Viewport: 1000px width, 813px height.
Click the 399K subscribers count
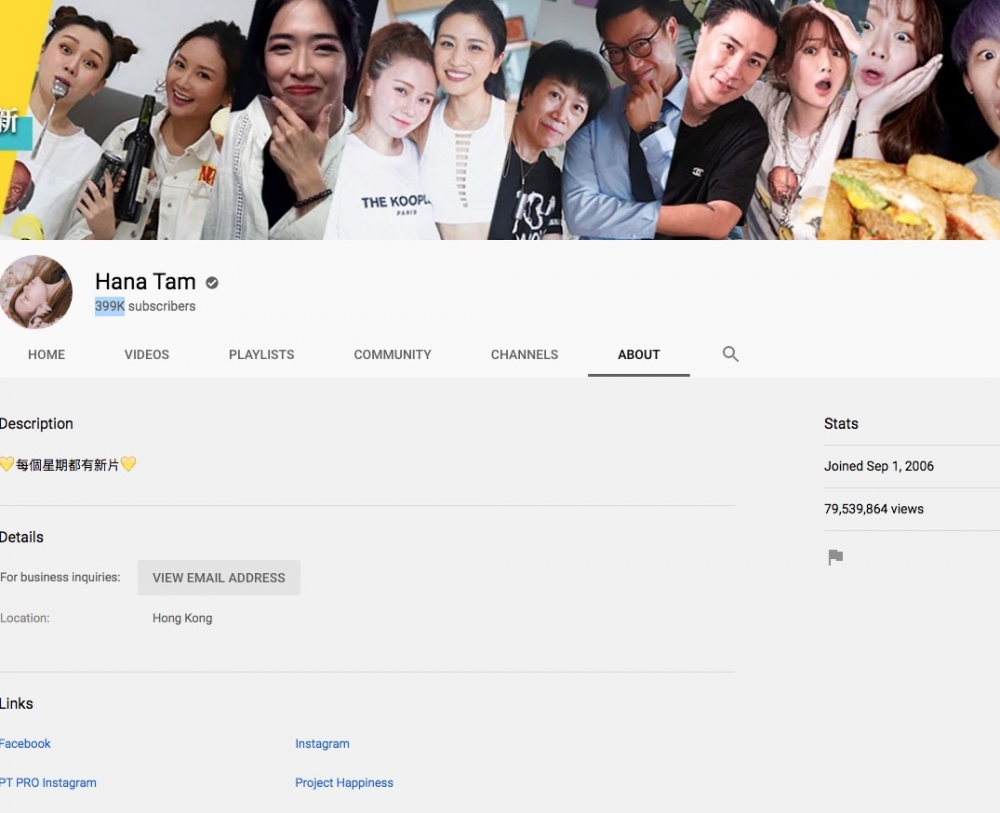tap(145, 307)
